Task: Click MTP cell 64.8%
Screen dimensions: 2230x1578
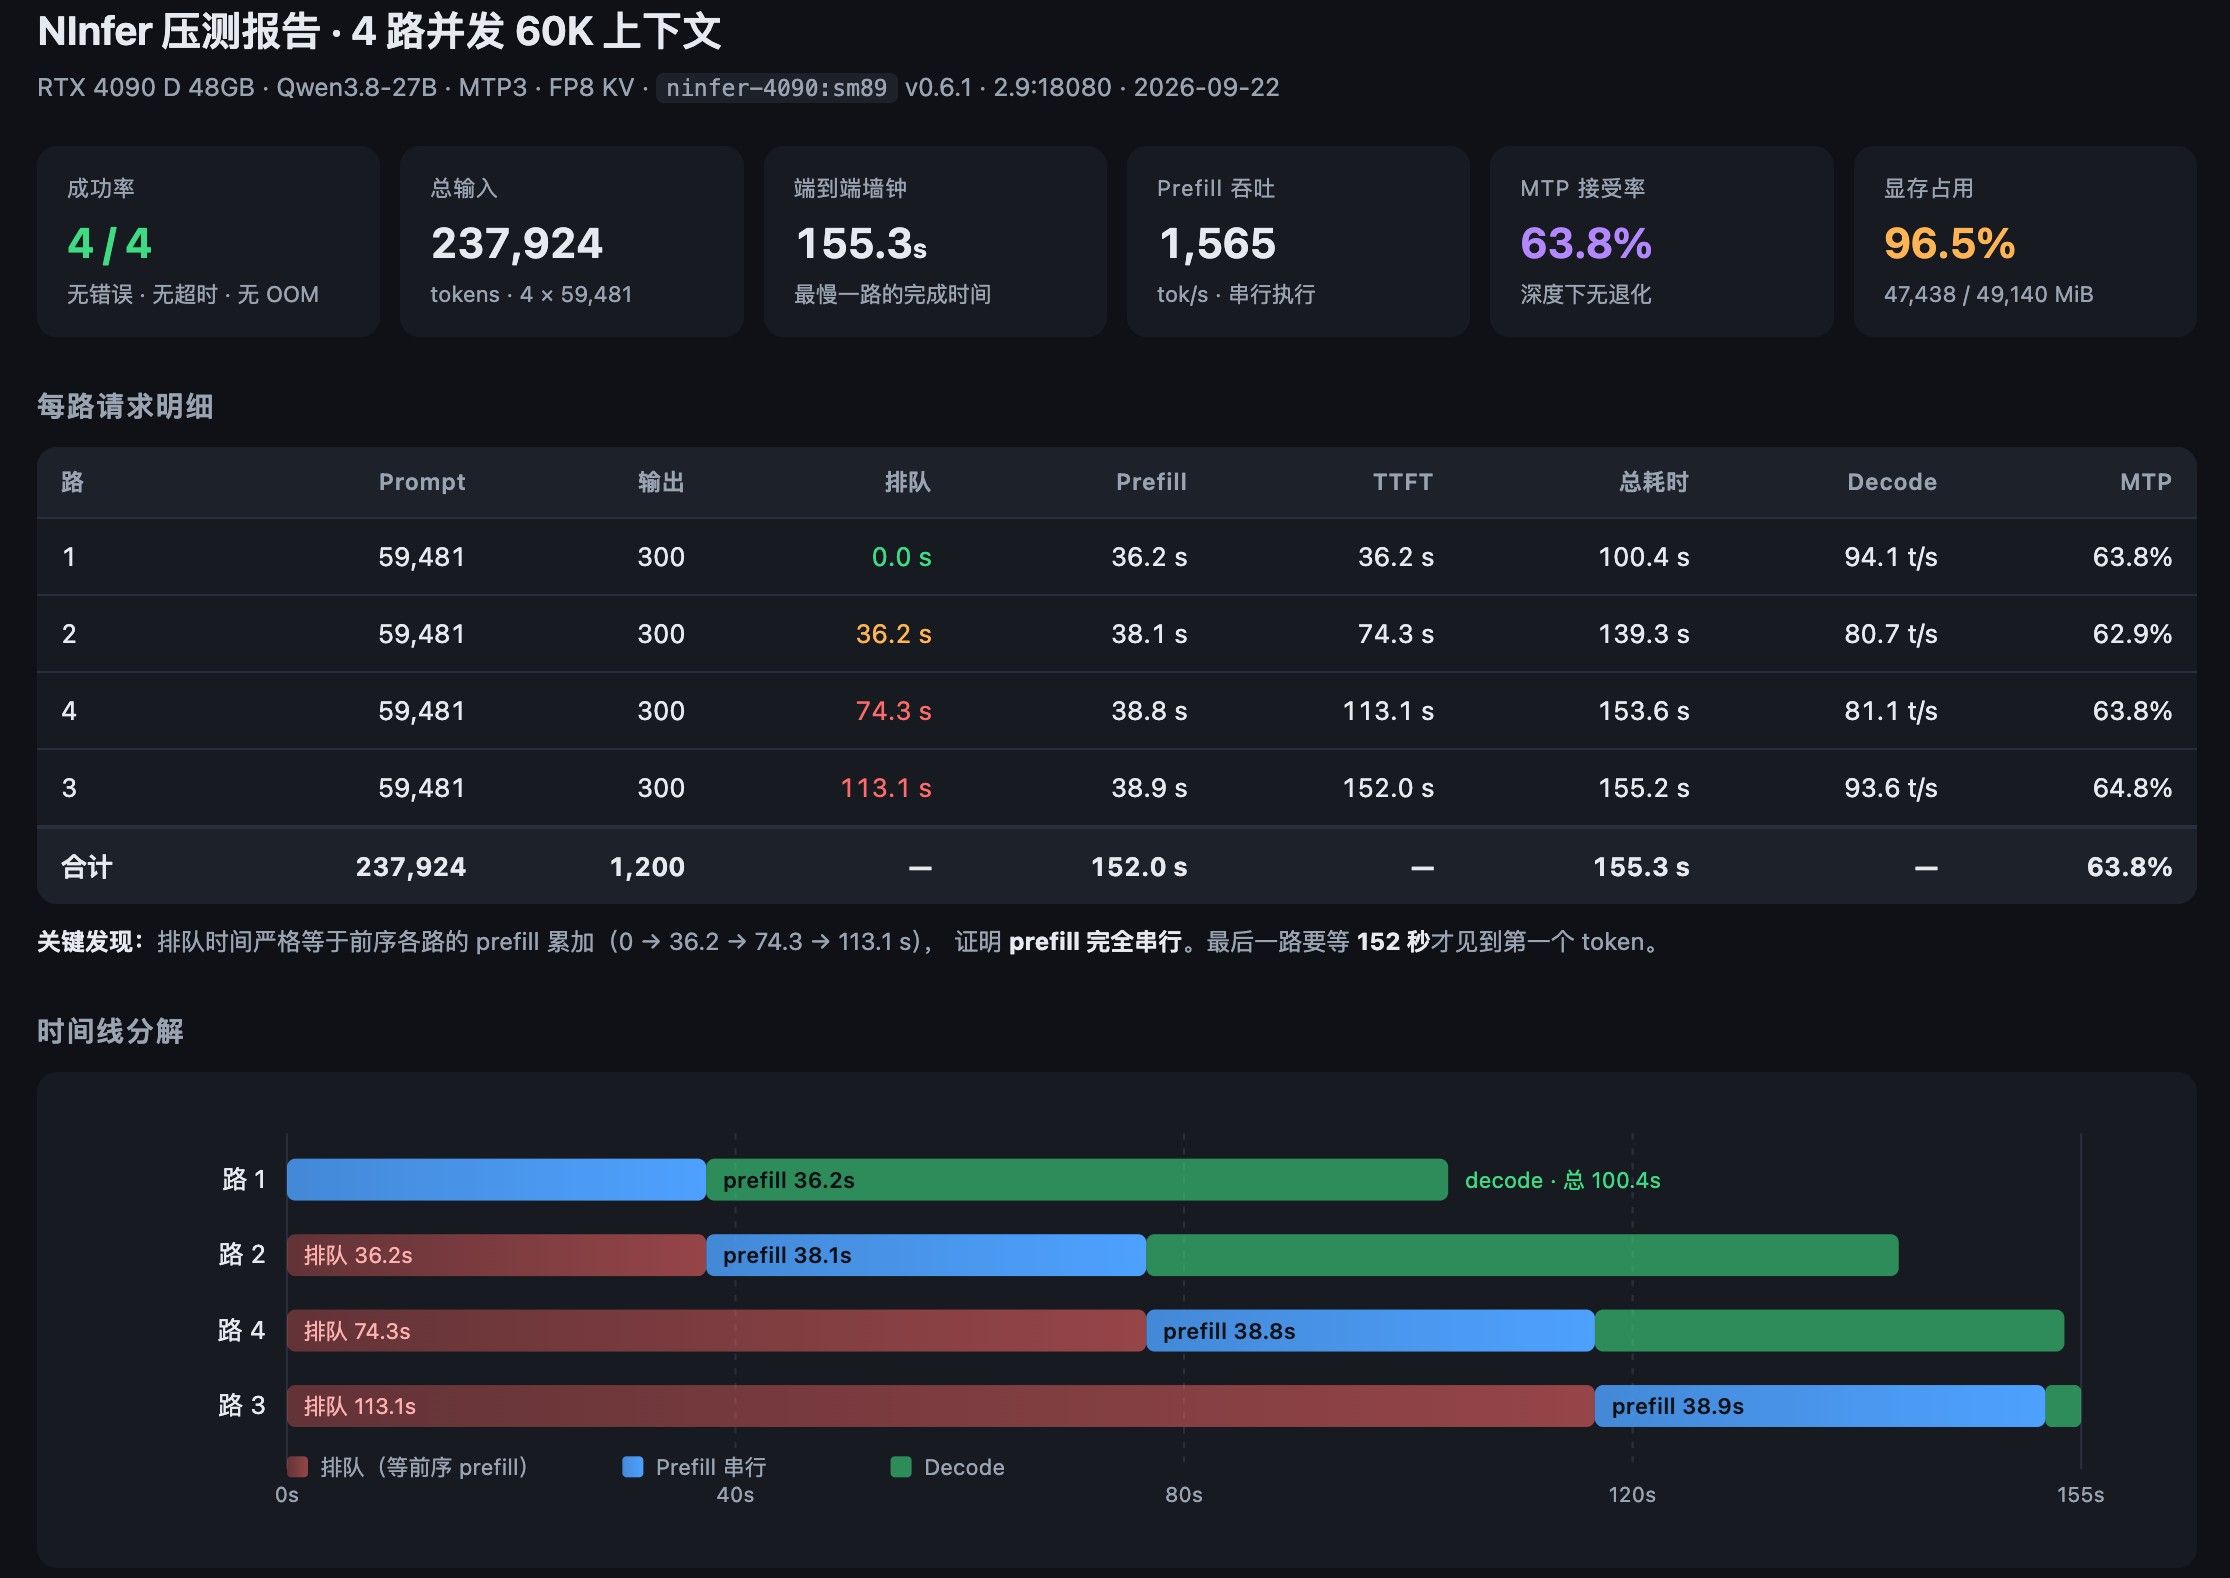Action: [2132, 788]
